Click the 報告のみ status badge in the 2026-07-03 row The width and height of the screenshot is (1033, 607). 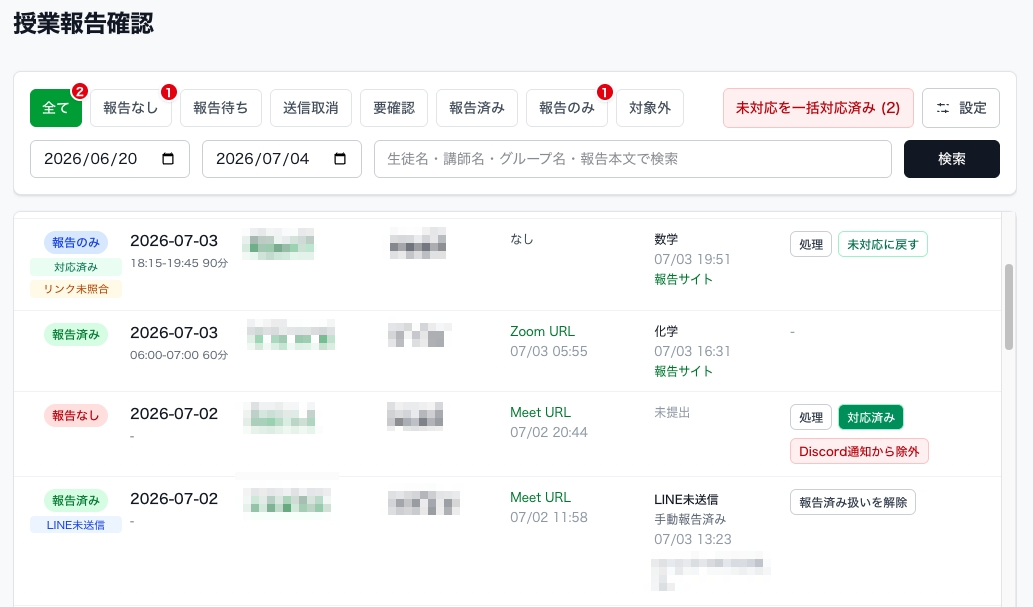pos(76,243)
